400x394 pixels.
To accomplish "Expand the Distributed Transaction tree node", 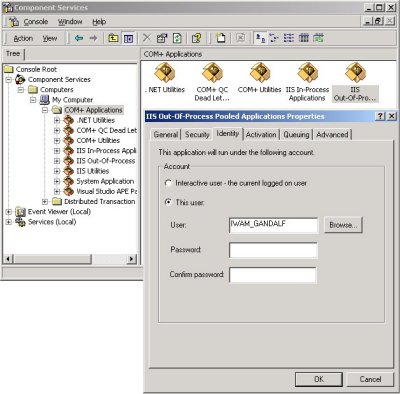I will tap(45, 201).
